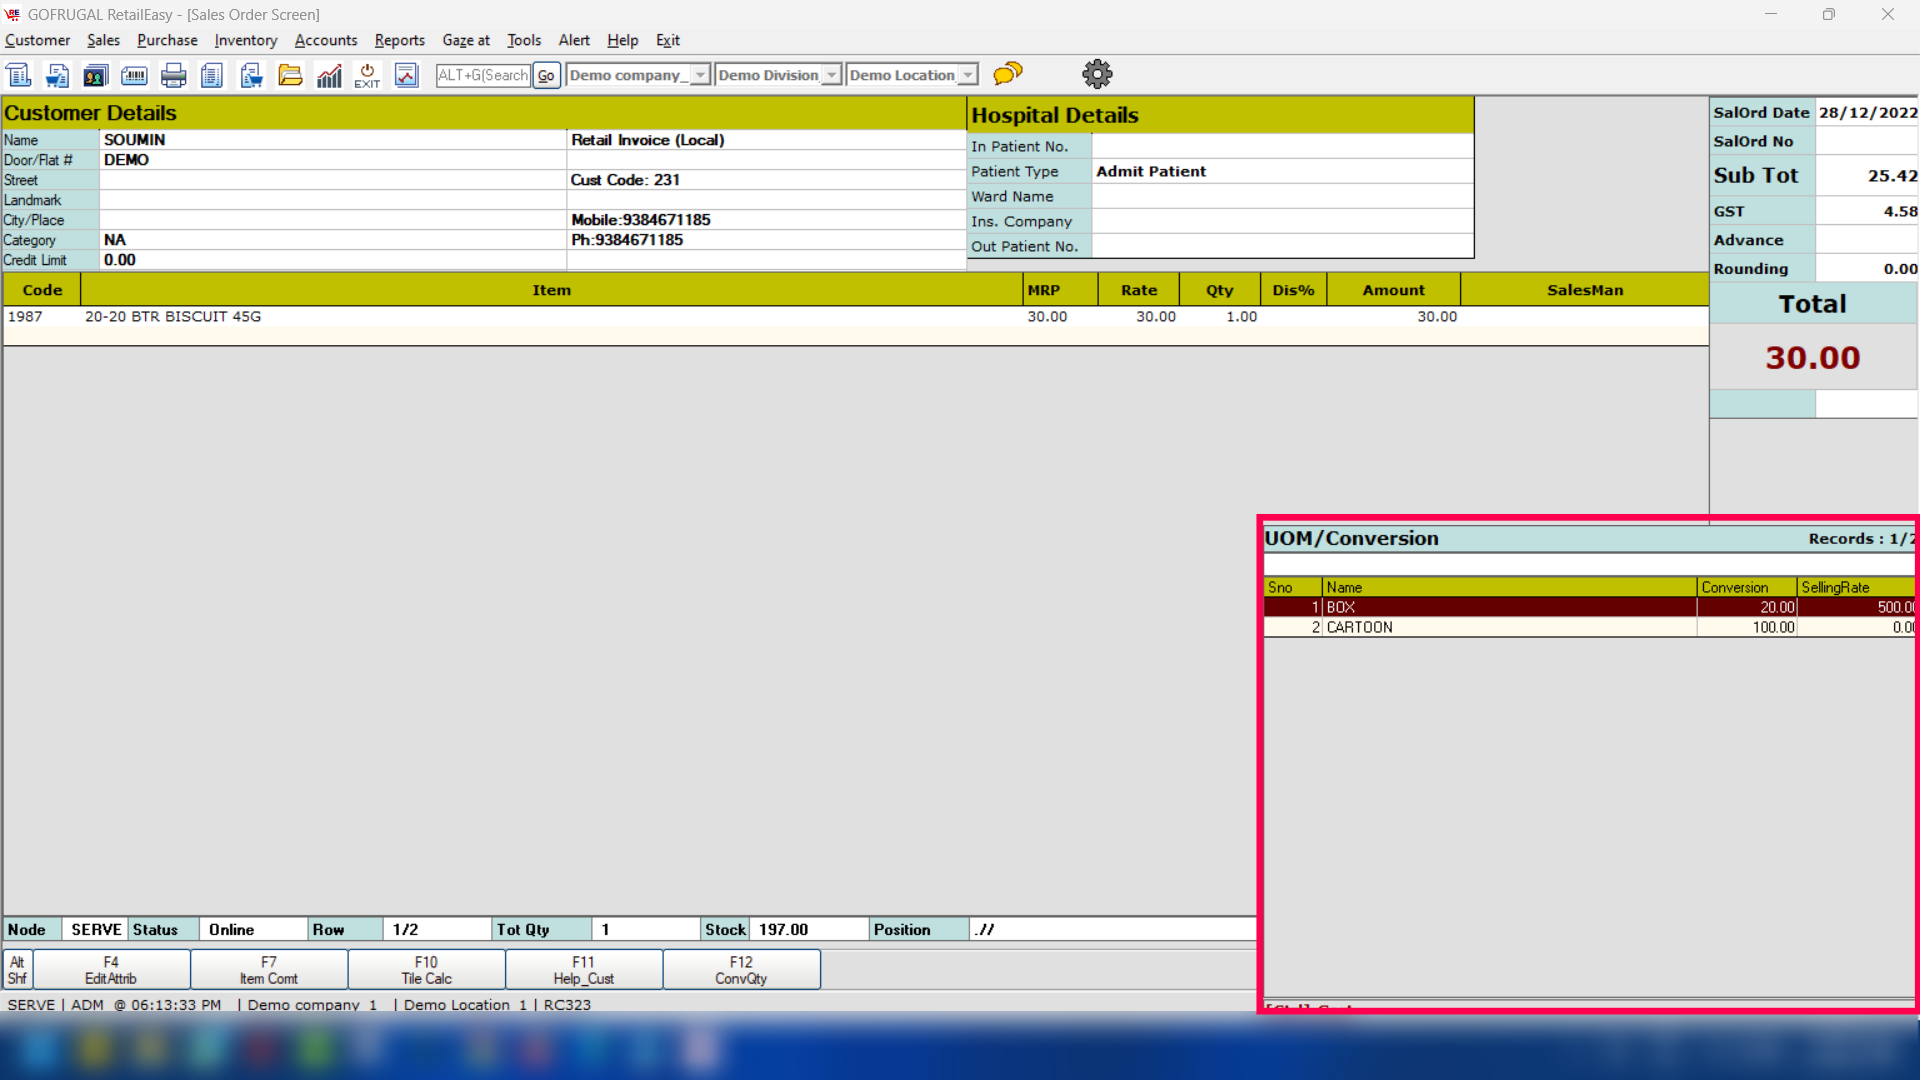Click the EXIT power icon
The height and width of the screenshot is (1080, 1920).
tap(367, 75)
